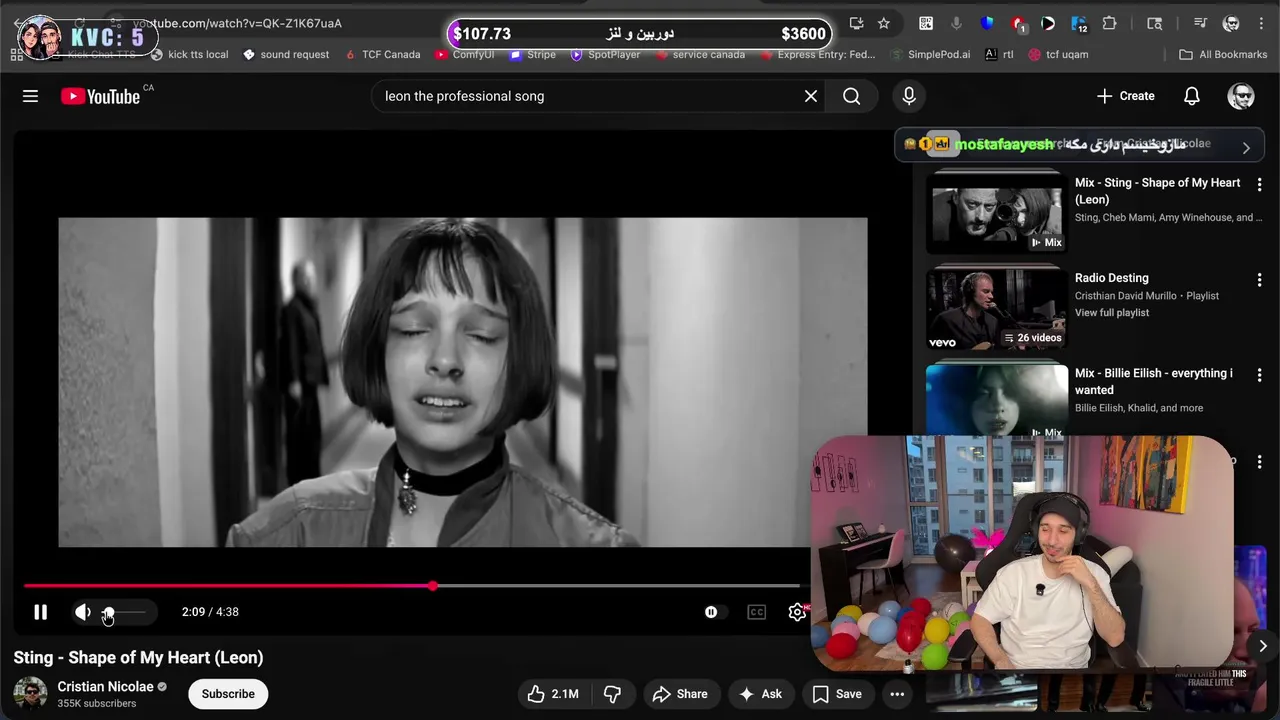Open options for Mix - Sting Shape of My Heart
This screenshot has height=720, width=1280.
pos(1259,184)
